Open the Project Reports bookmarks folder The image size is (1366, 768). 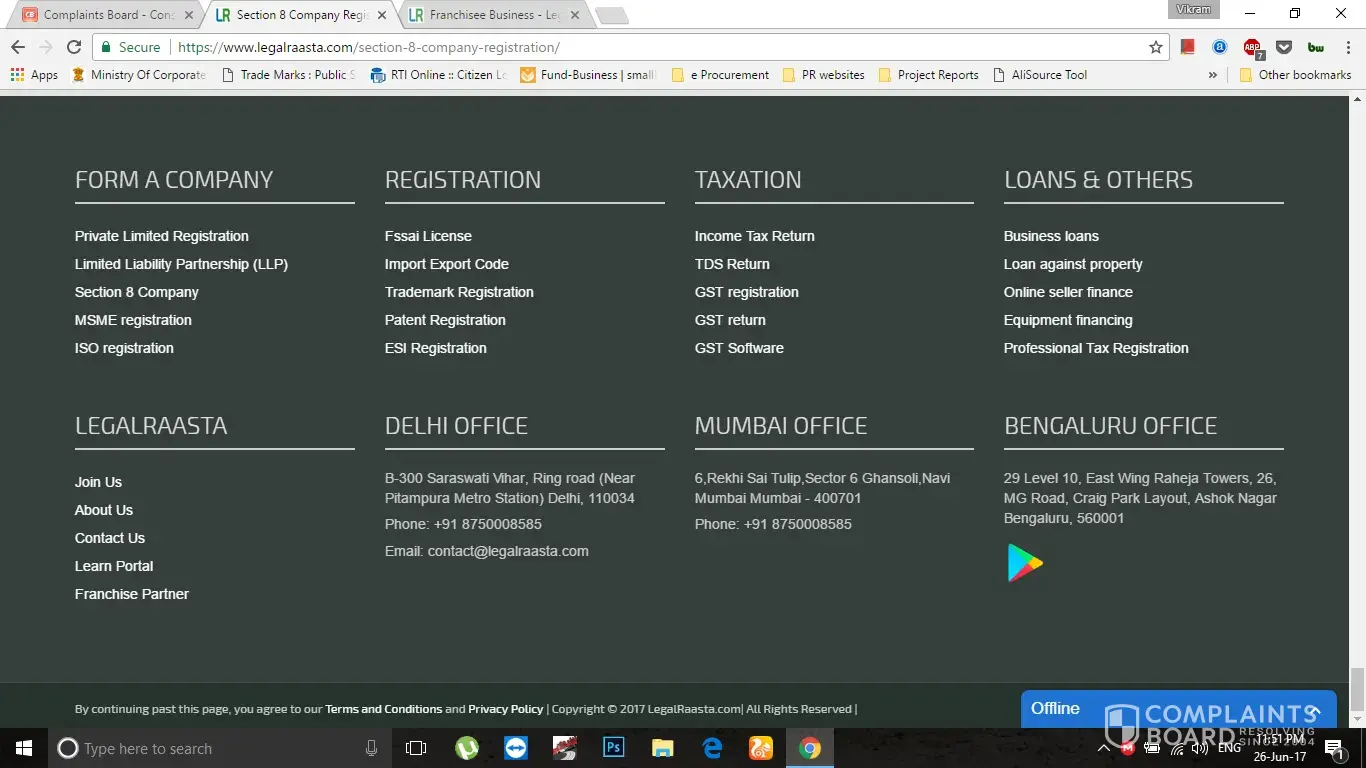tap(928, 75)
